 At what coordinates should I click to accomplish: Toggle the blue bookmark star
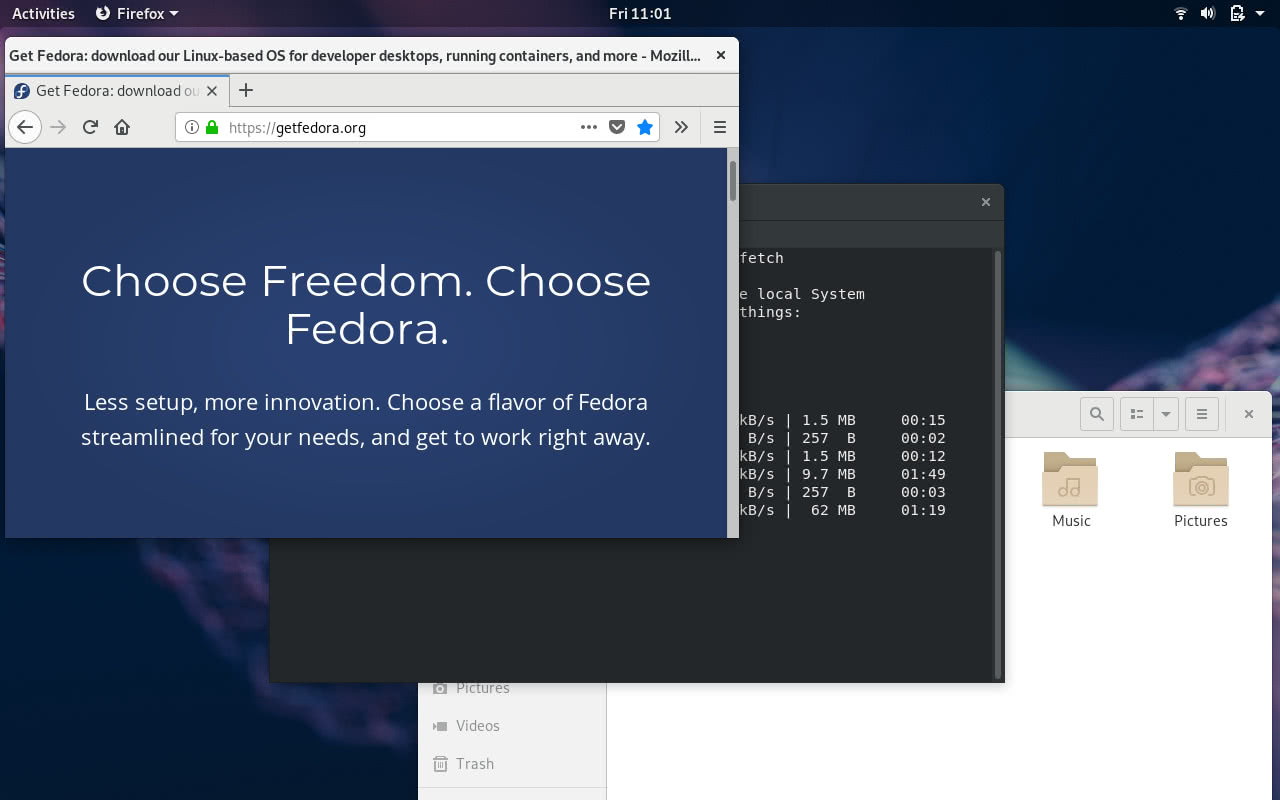coord(645,127)
